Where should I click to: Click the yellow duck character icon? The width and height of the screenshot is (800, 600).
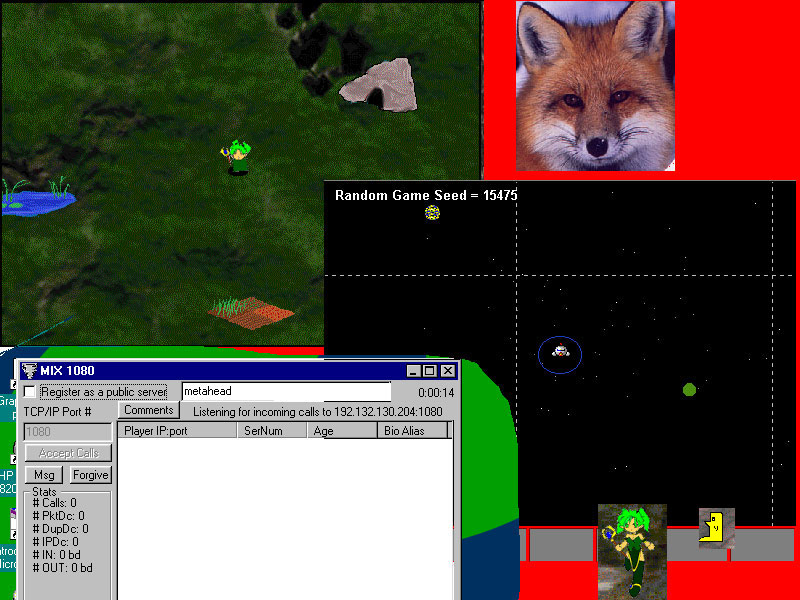pos(716,528)
